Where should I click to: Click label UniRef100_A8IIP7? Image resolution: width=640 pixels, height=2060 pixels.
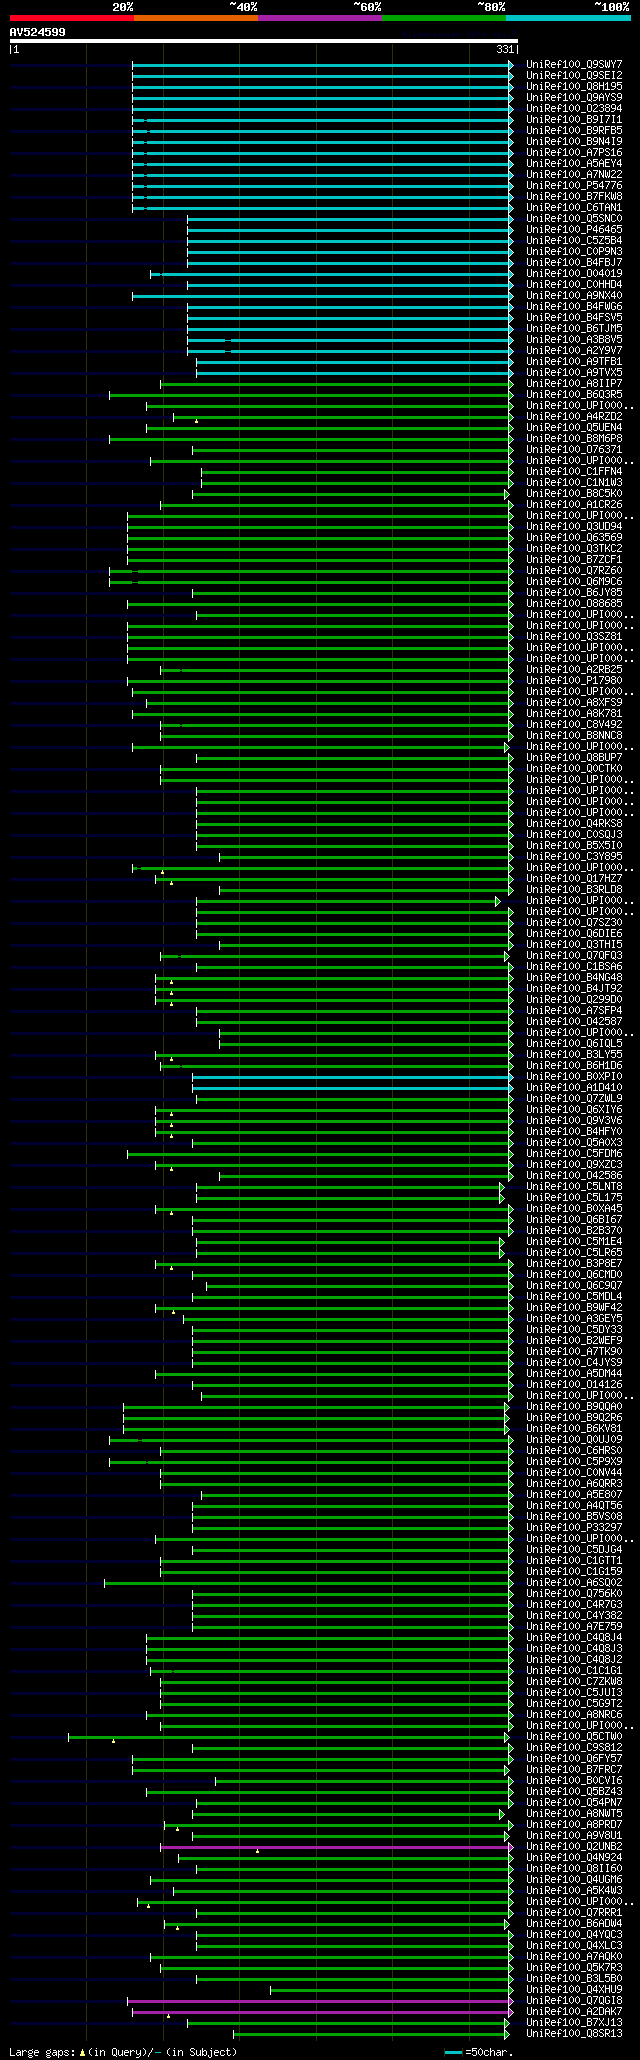(x=574, y=384)
